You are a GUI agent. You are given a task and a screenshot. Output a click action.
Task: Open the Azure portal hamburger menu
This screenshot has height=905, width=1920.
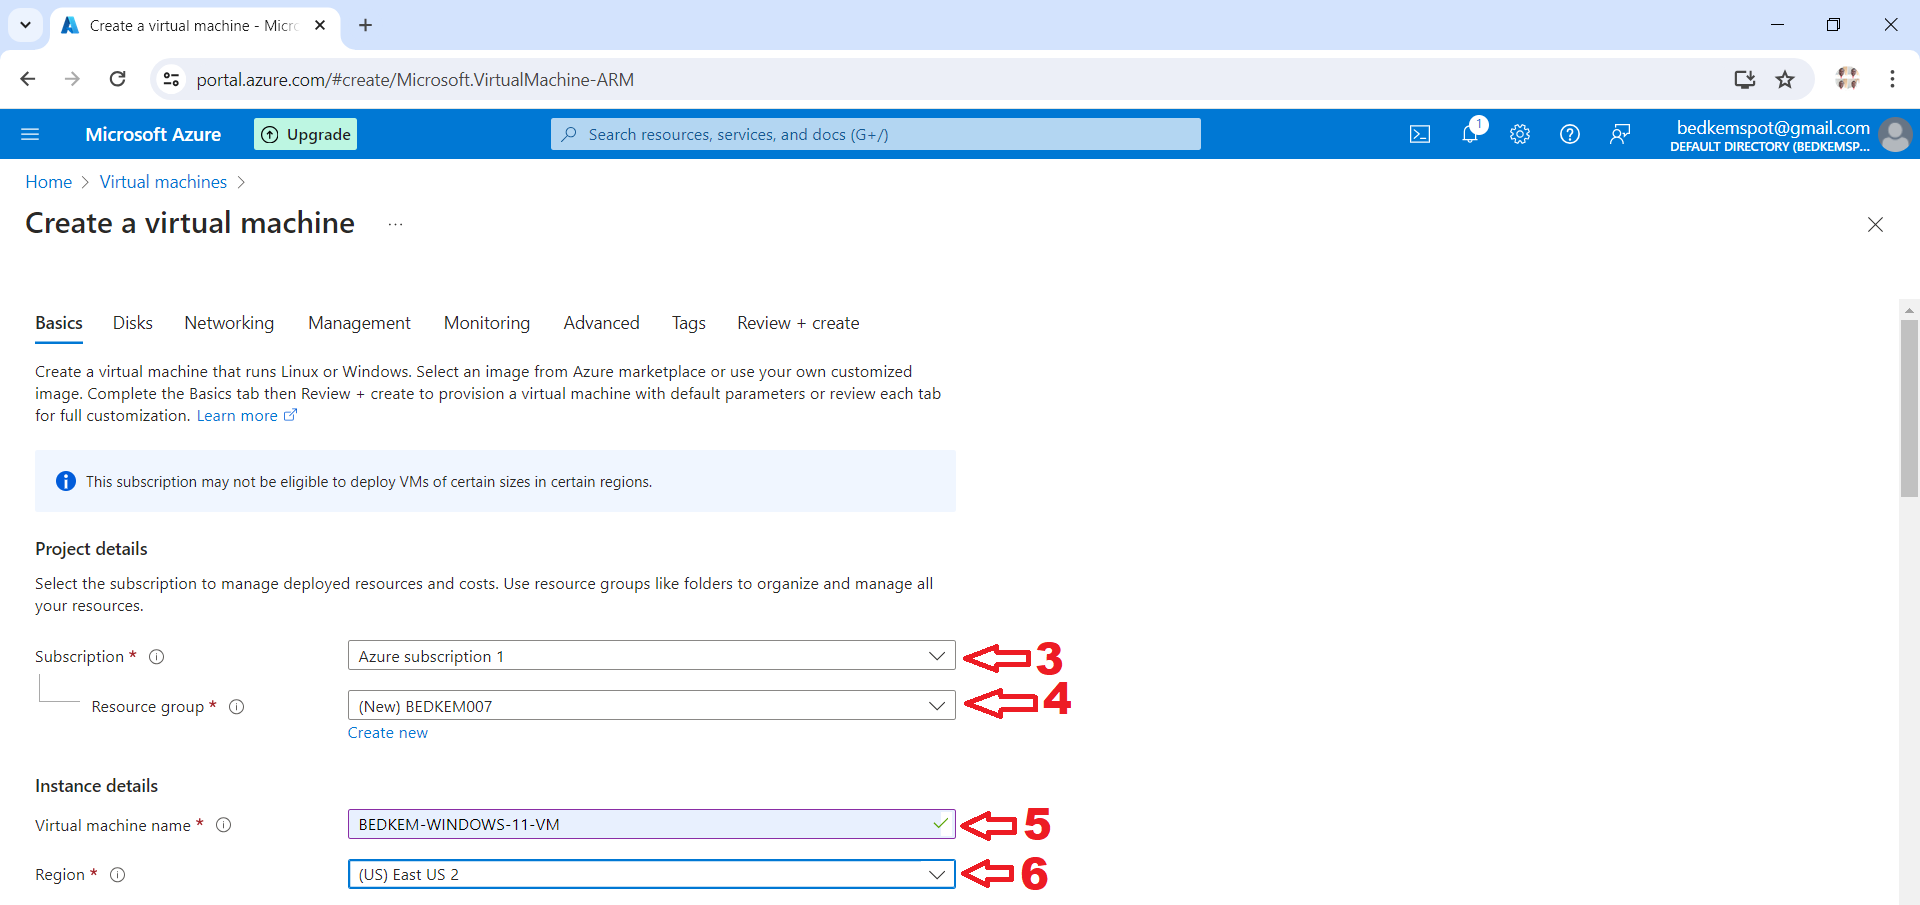pyautogui.click(x=30, y=134)
